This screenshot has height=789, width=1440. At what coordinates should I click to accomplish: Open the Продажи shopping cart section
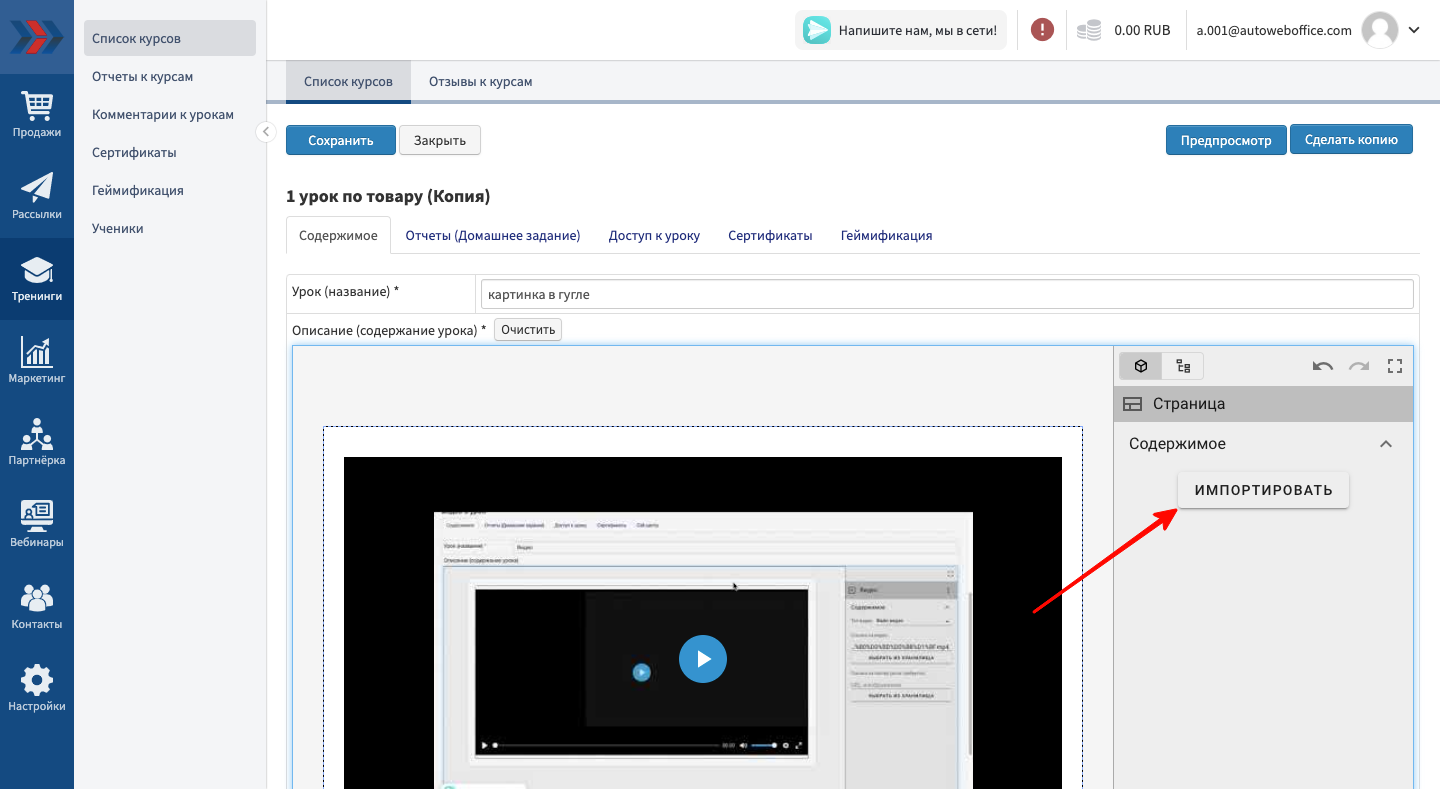pos(37,114)
